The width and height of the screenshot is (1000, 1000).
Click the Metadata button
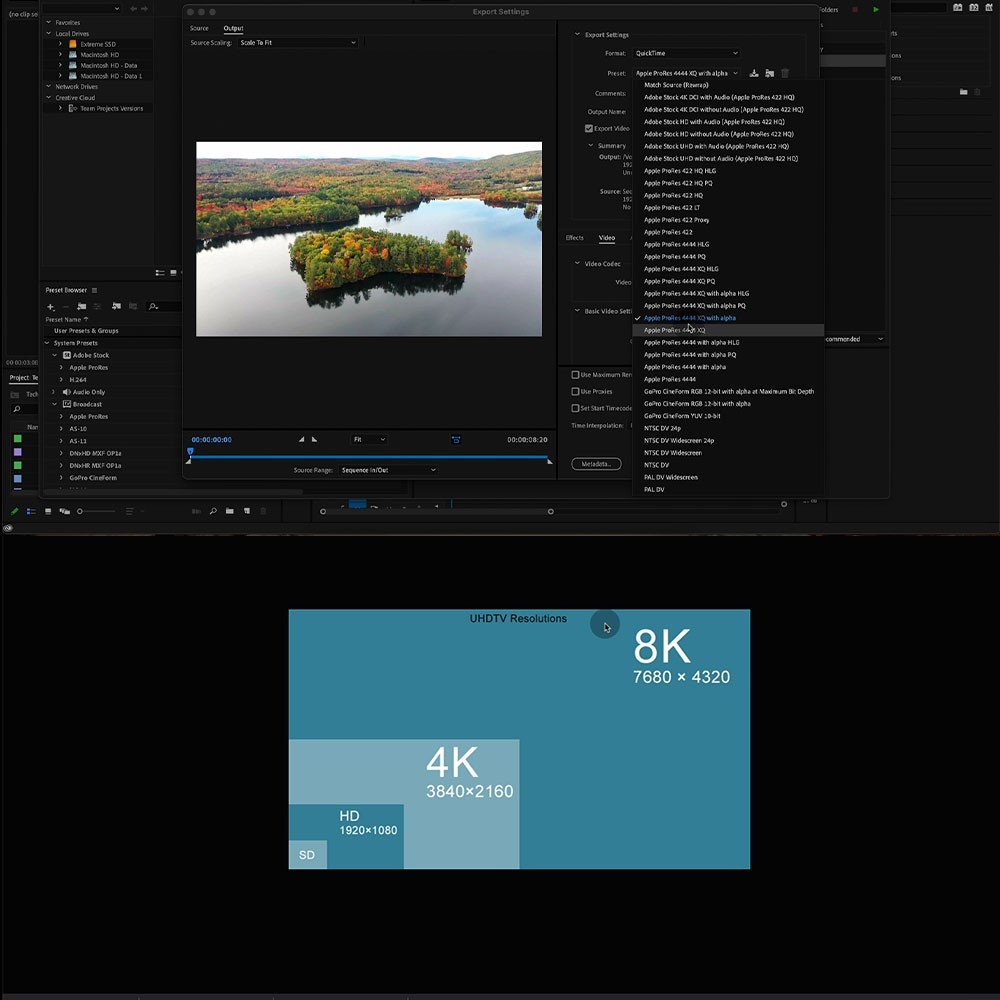[596, 464]
